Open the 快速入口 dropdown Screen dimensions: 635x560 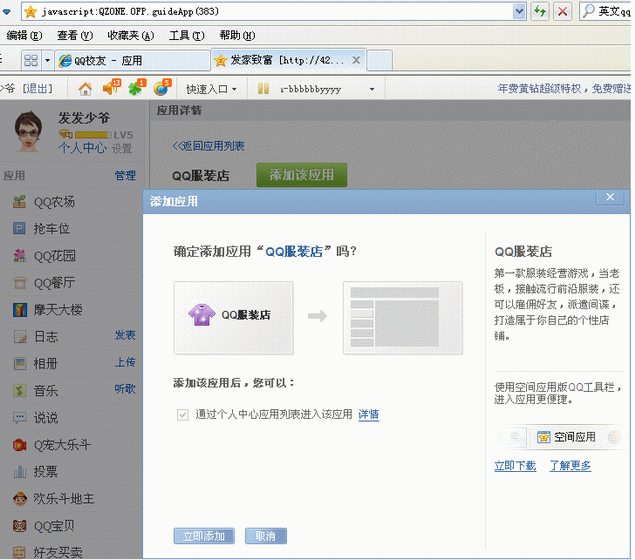(211, 89)
